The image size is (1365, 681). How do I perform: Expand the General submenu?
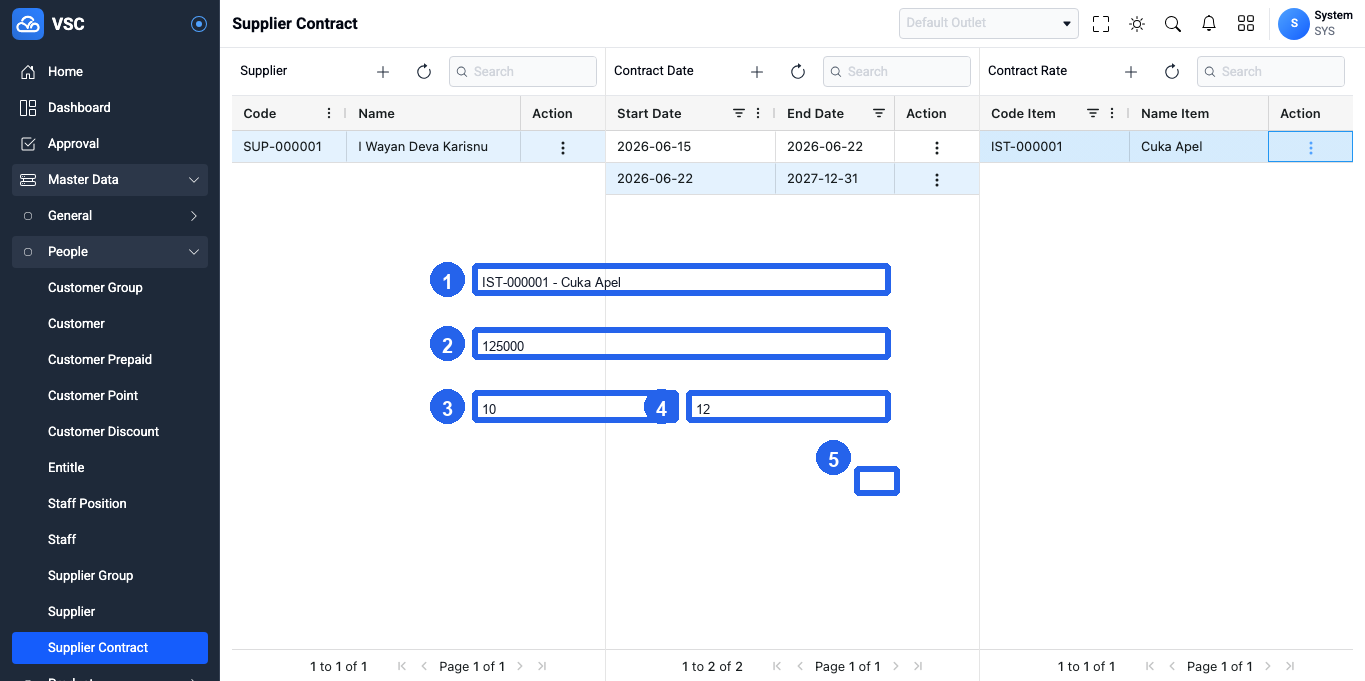110,216
